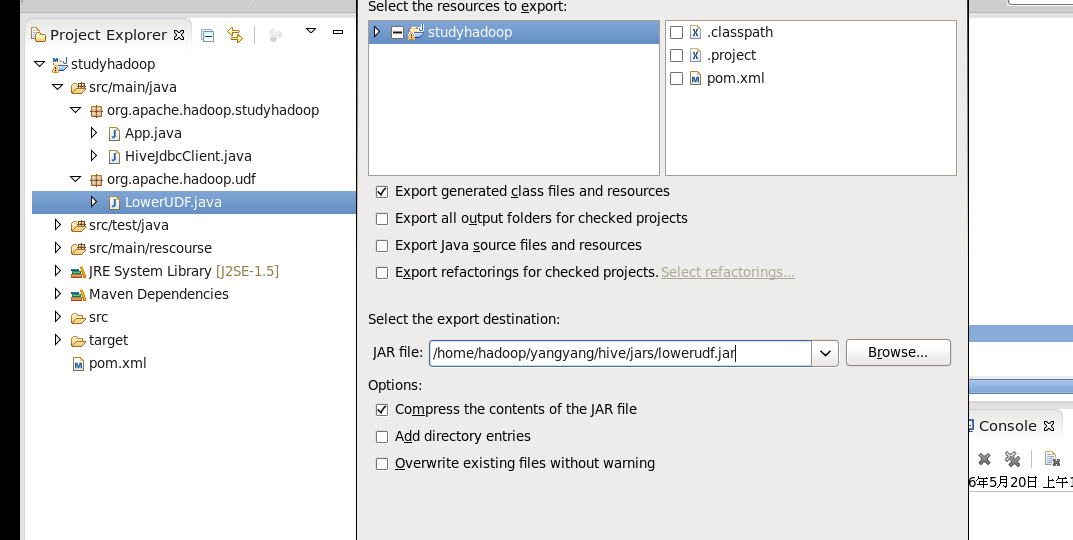The height and width of the screenshot is (540, 1073).
Task: Expand HiveJdbcClient.java node
Action: 94,156
